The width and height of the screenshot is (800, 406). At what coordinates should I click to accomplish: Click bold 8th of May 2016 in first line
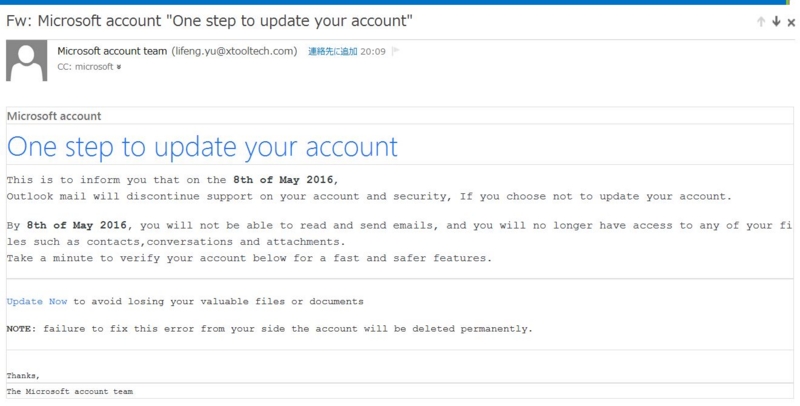(x=283, y=180)
